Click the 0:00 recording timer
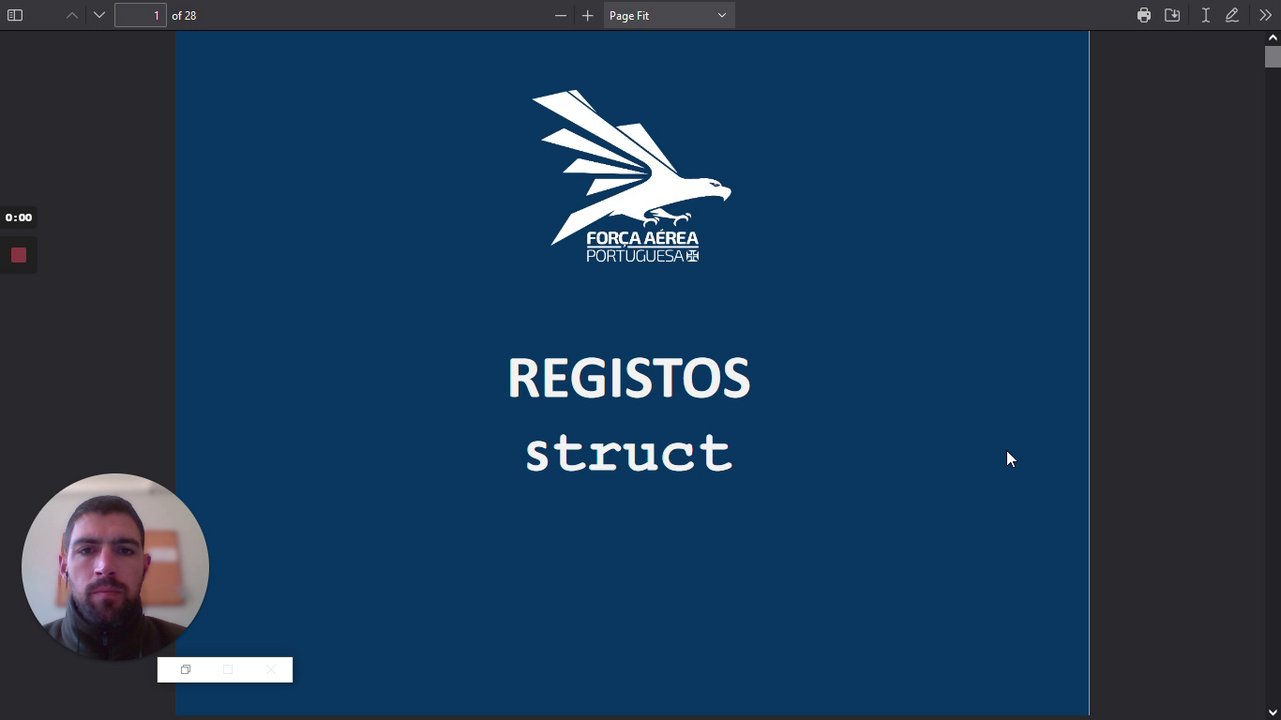 point(18,217)
